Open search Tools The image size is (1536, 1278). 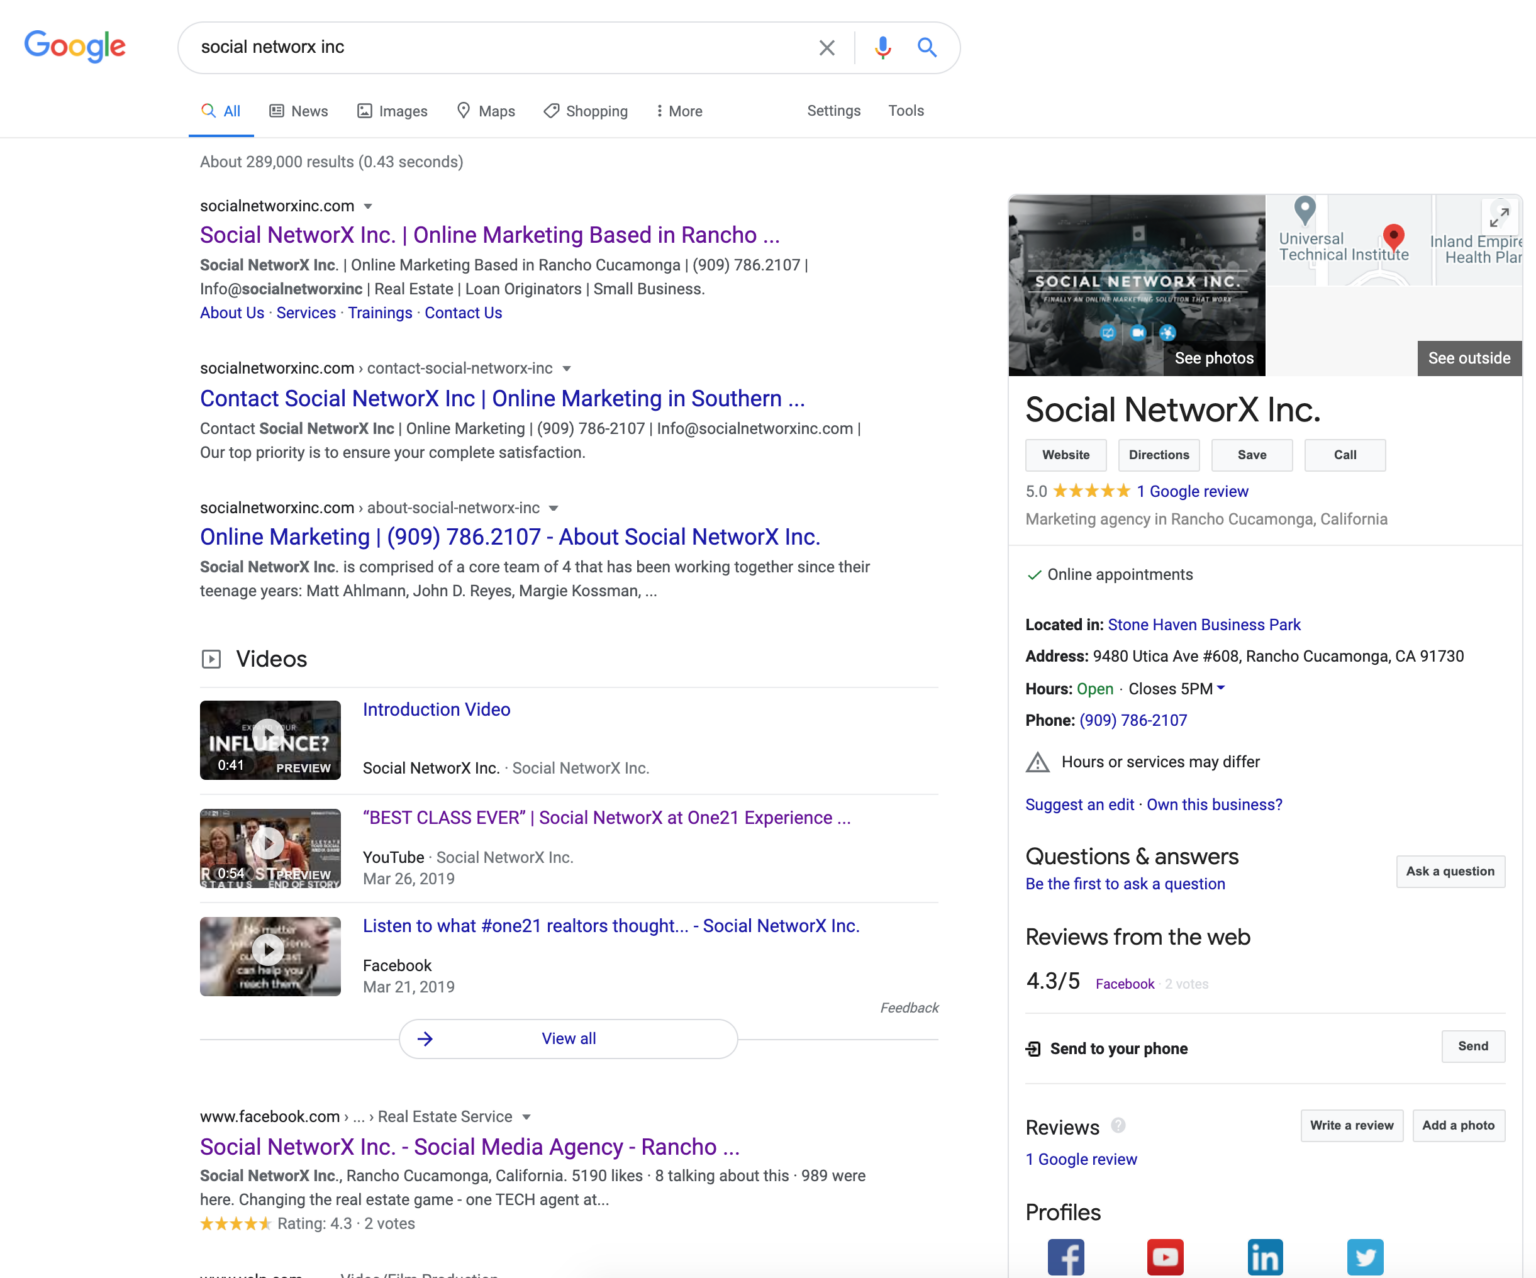click(906, 111)
